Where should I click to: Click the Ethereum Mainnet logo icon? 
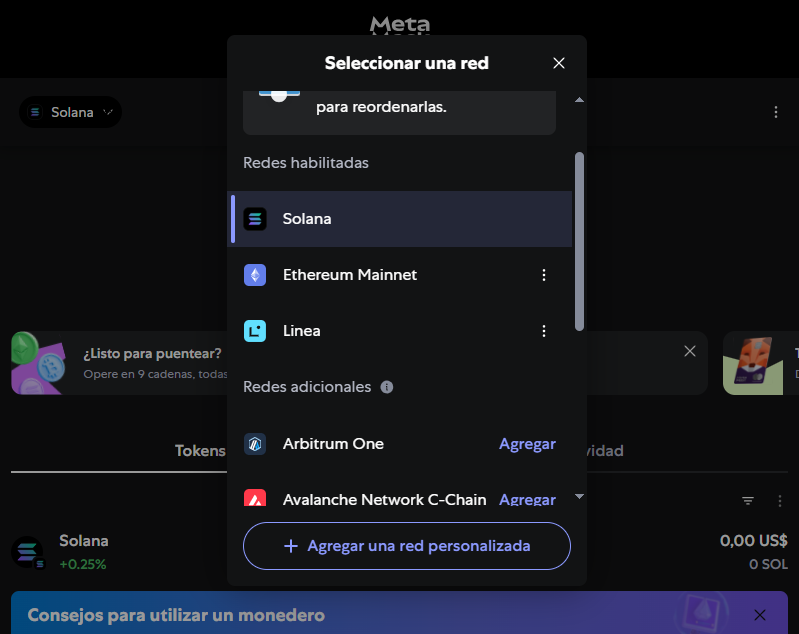[x=255, y=275]
